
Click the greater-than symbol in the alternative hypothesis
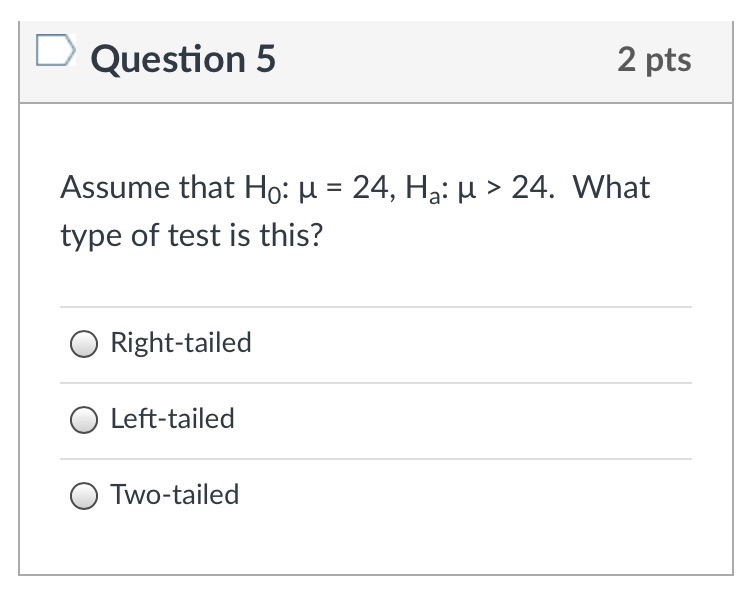click(x=493, y=189)
